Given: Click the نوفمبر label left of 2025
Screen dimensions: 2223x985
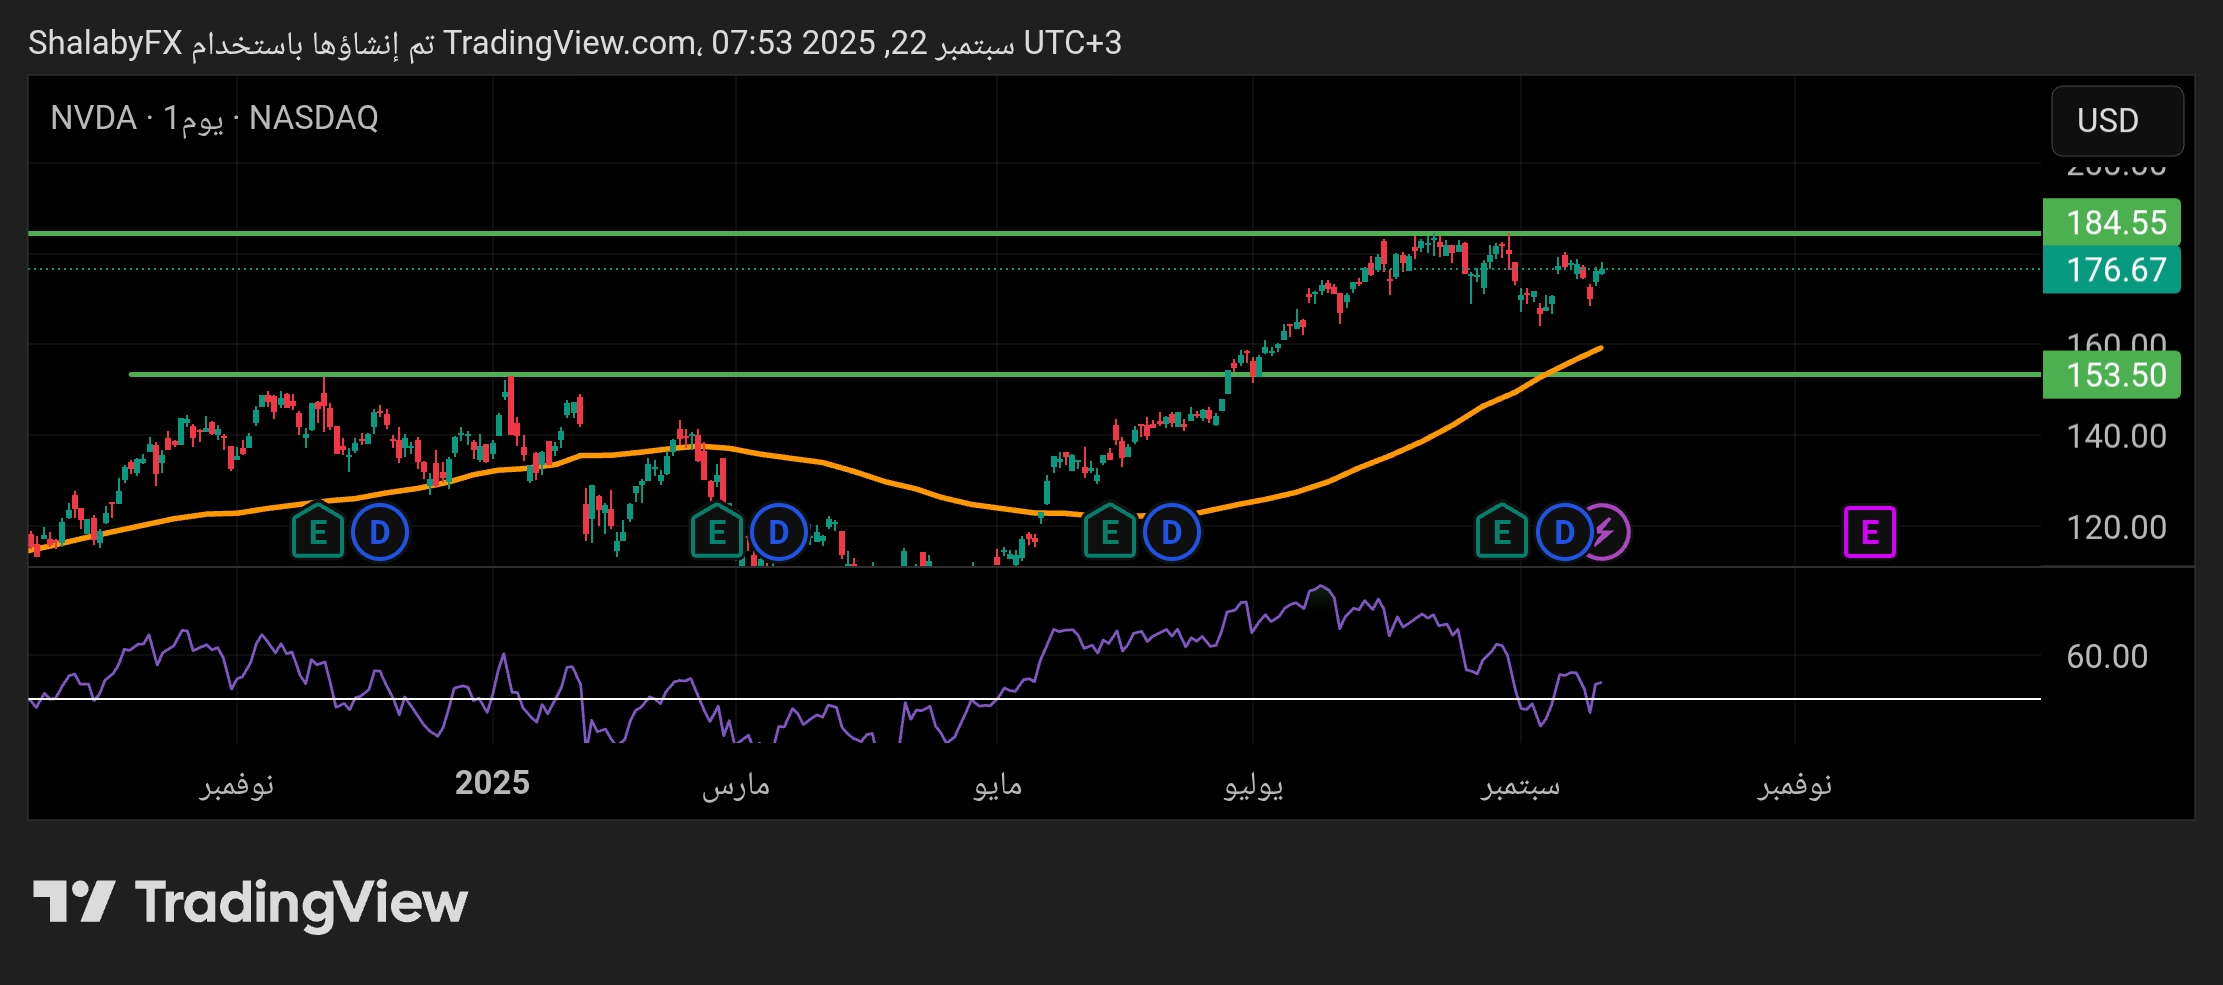Looking at the screenshot, I should (237, 785).
